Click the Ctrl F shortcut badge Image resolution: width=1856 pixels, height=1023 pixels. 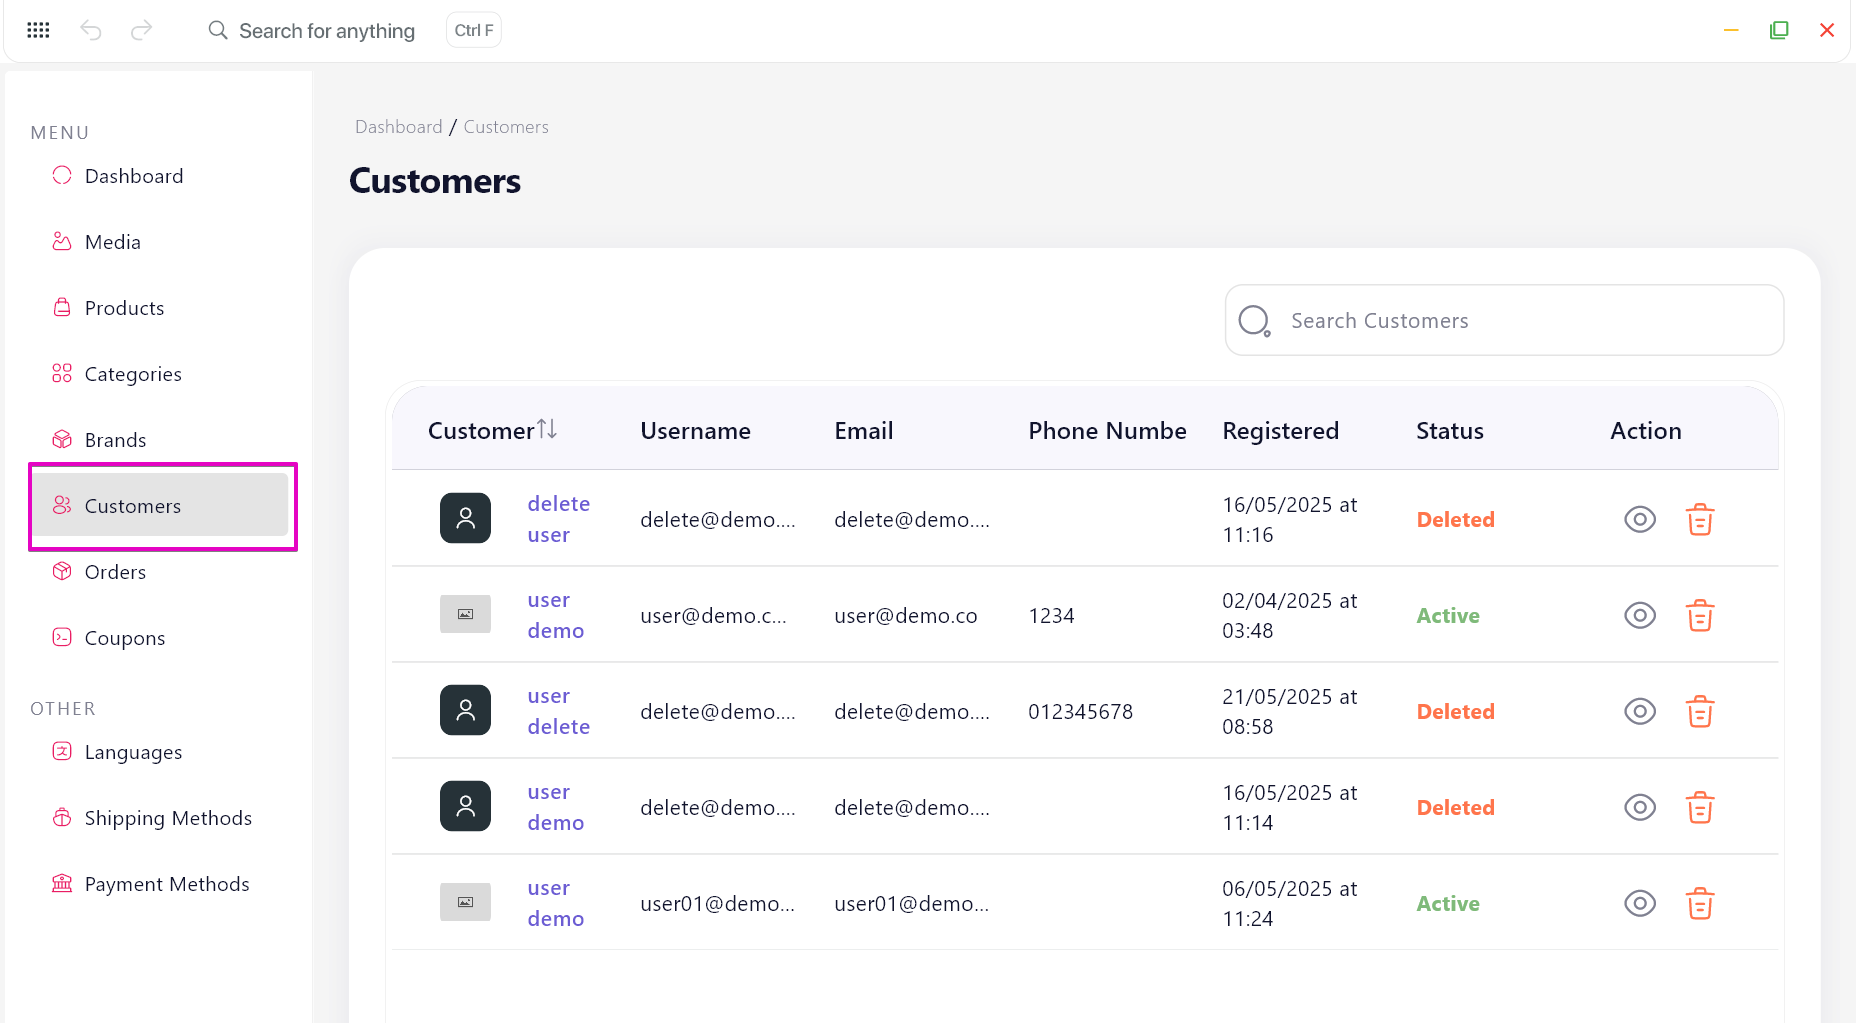pos(474,30)
